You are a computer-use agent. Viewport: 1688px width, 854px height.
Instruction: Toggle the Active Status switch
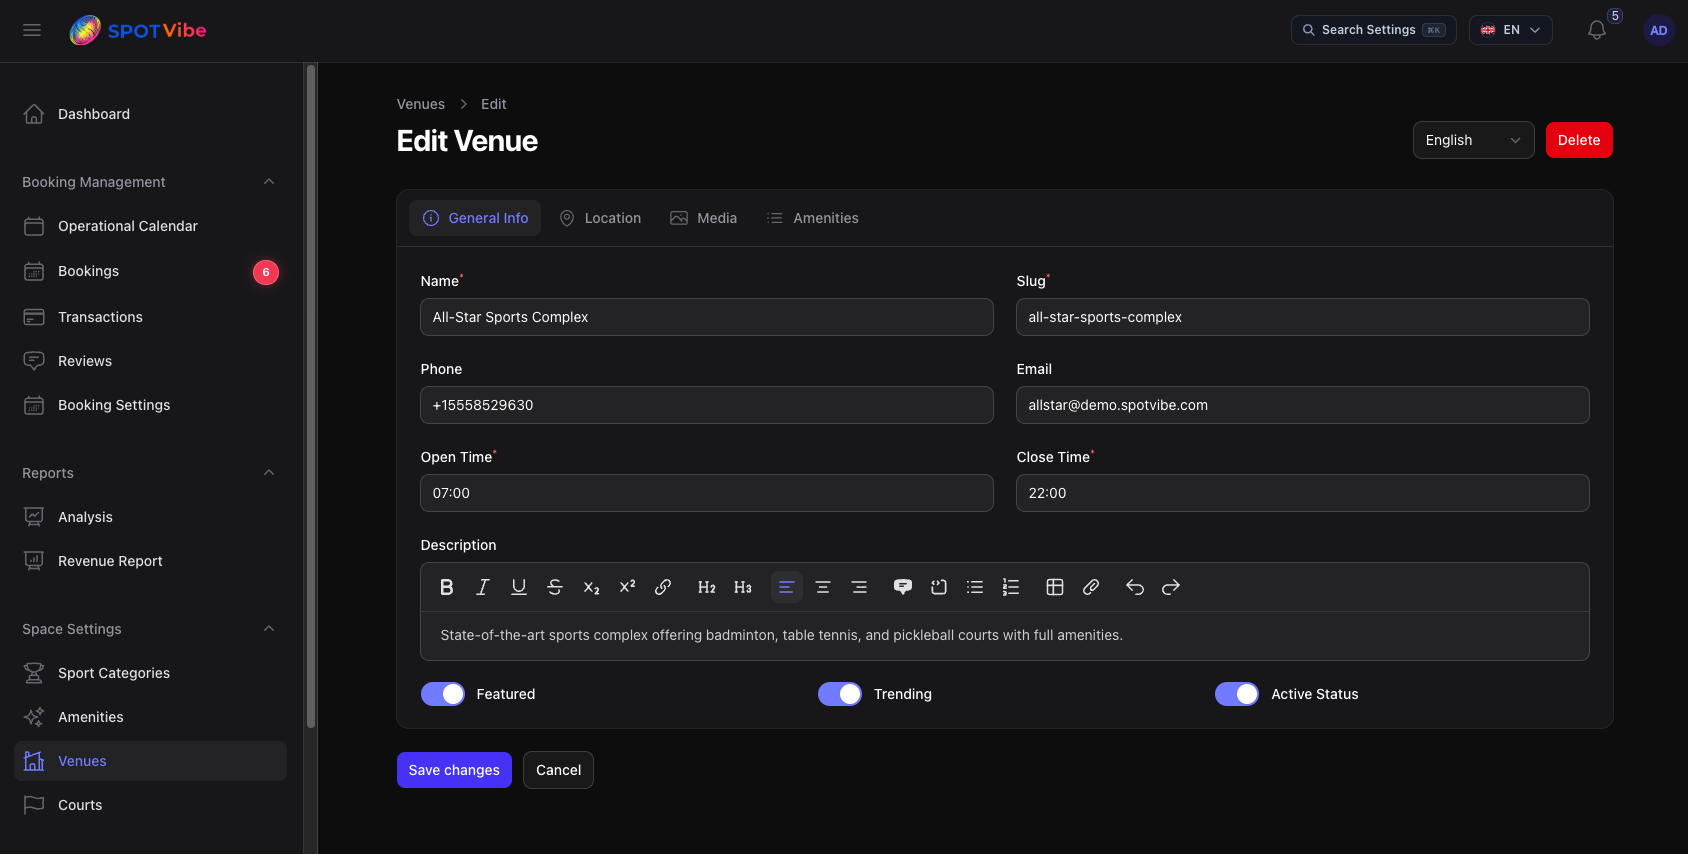pos(1237,694)
